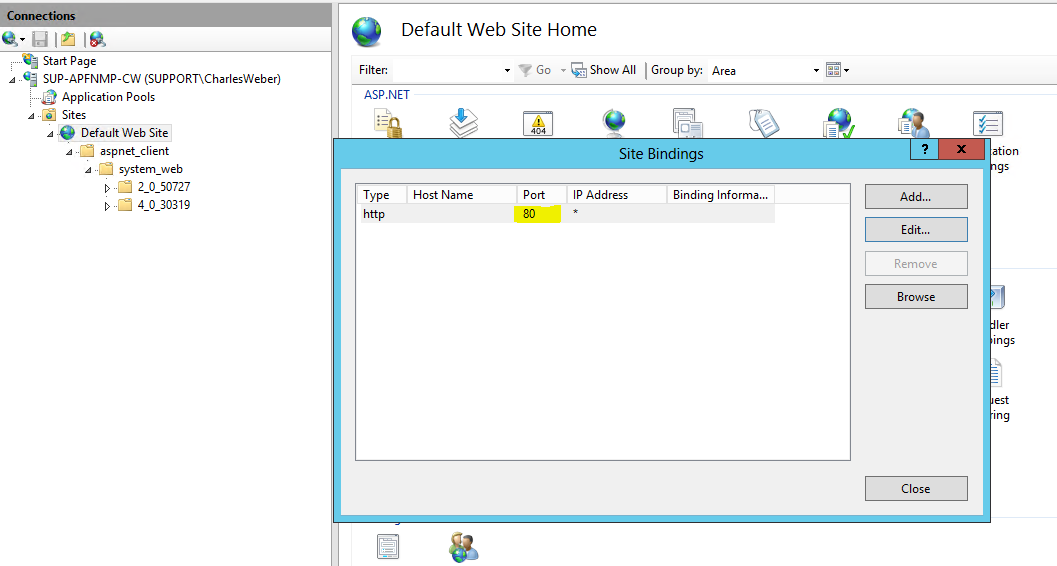Click the Type column header
The height and width of the screenshot is (566, 1057).
click(382, 195)
